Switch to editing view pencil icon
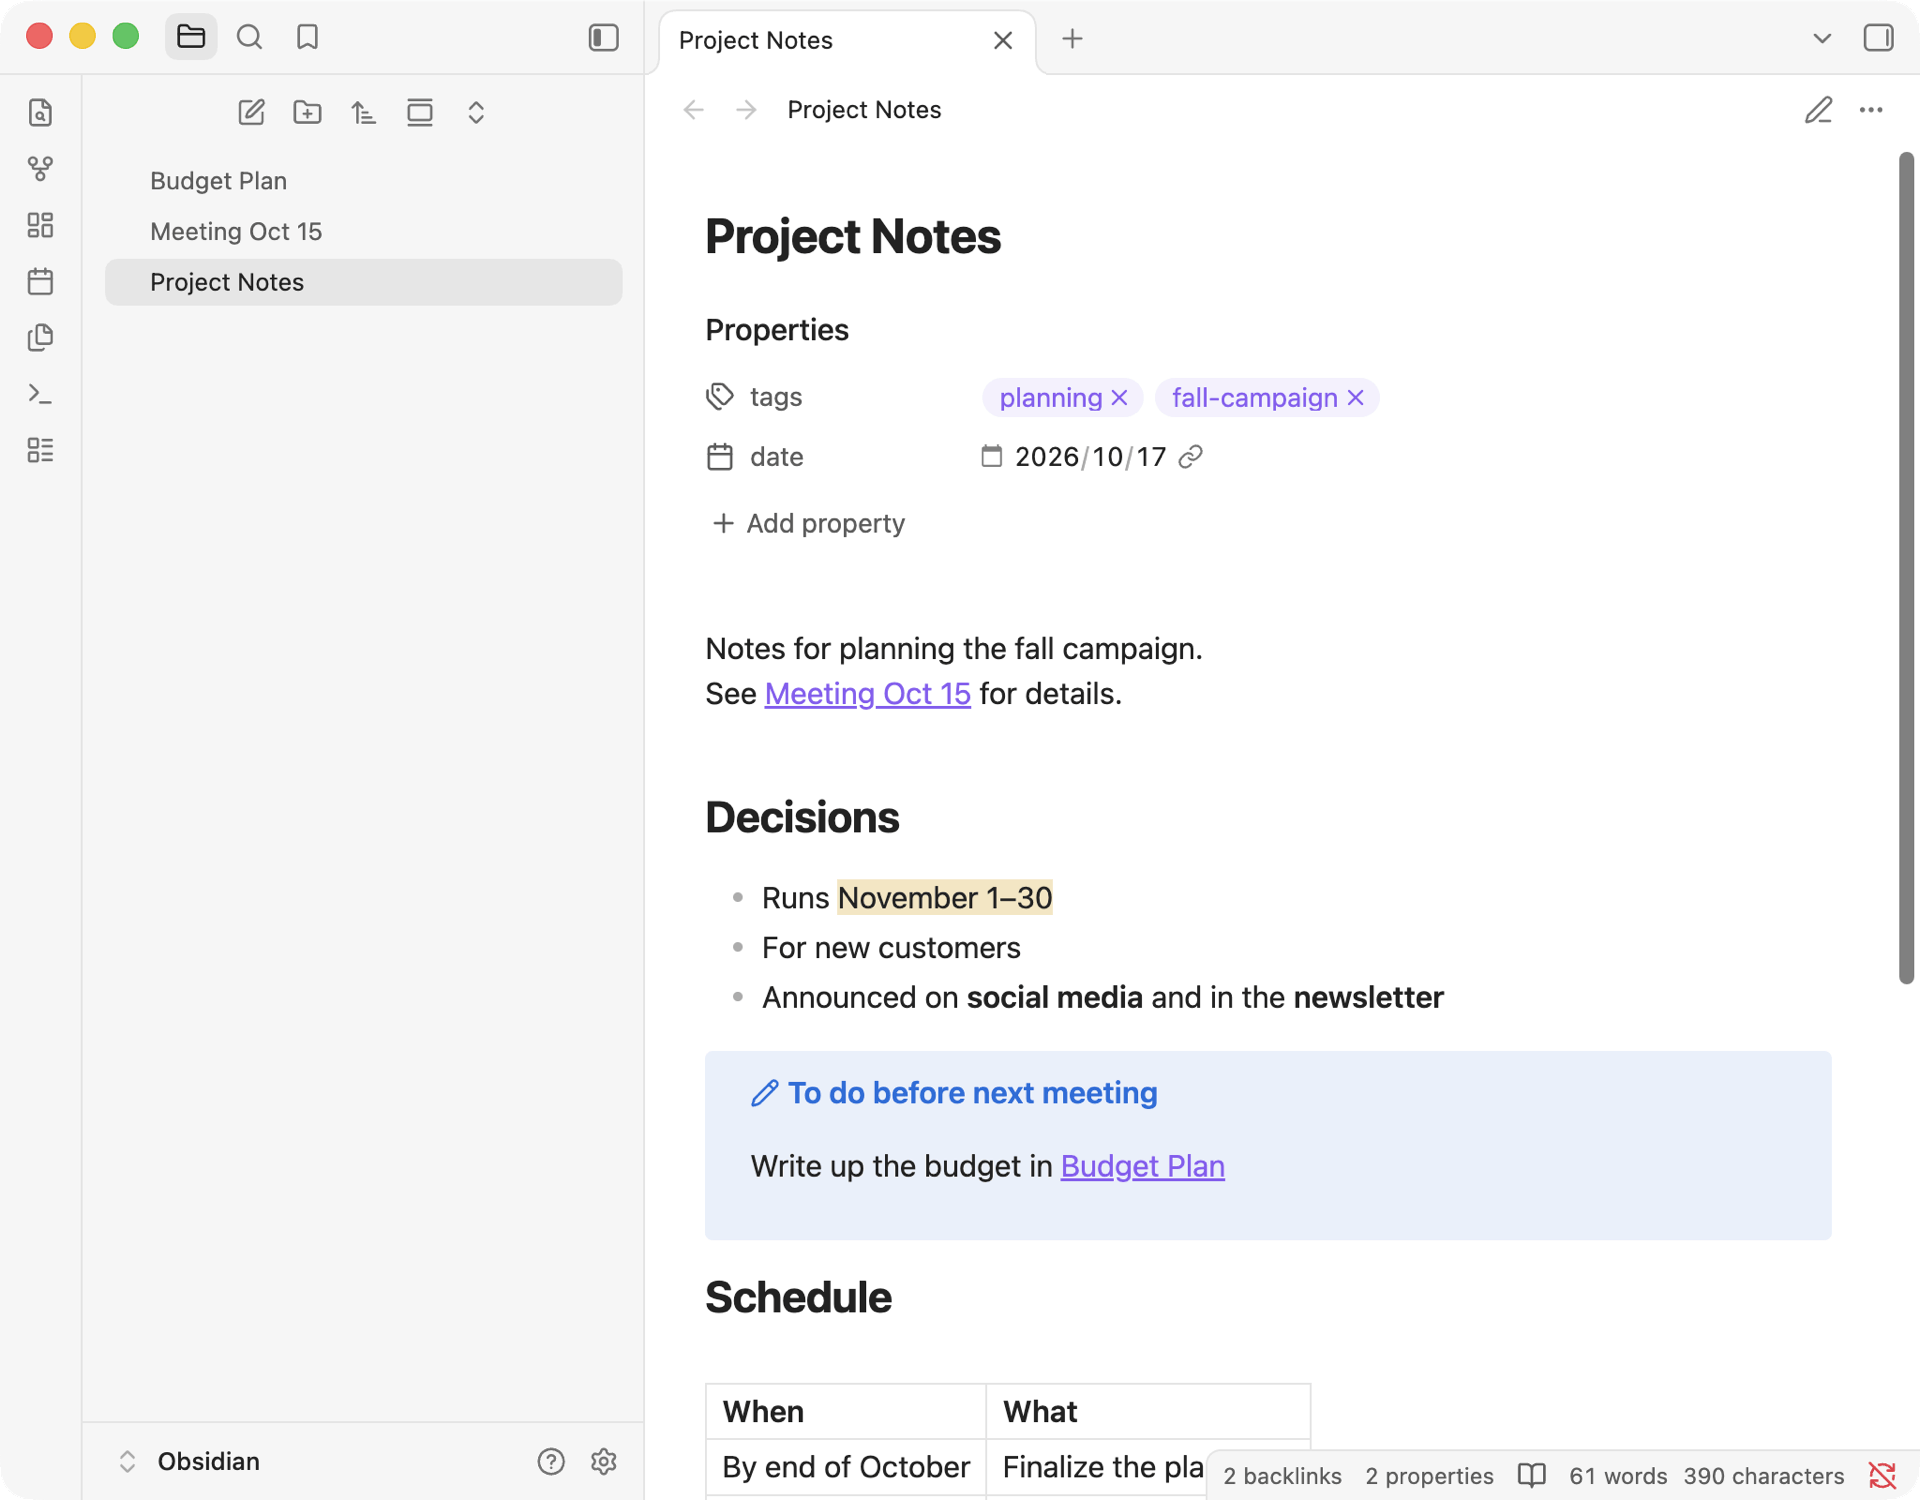Screen dimensions: 1920x1500 [x=1818, y=110]
